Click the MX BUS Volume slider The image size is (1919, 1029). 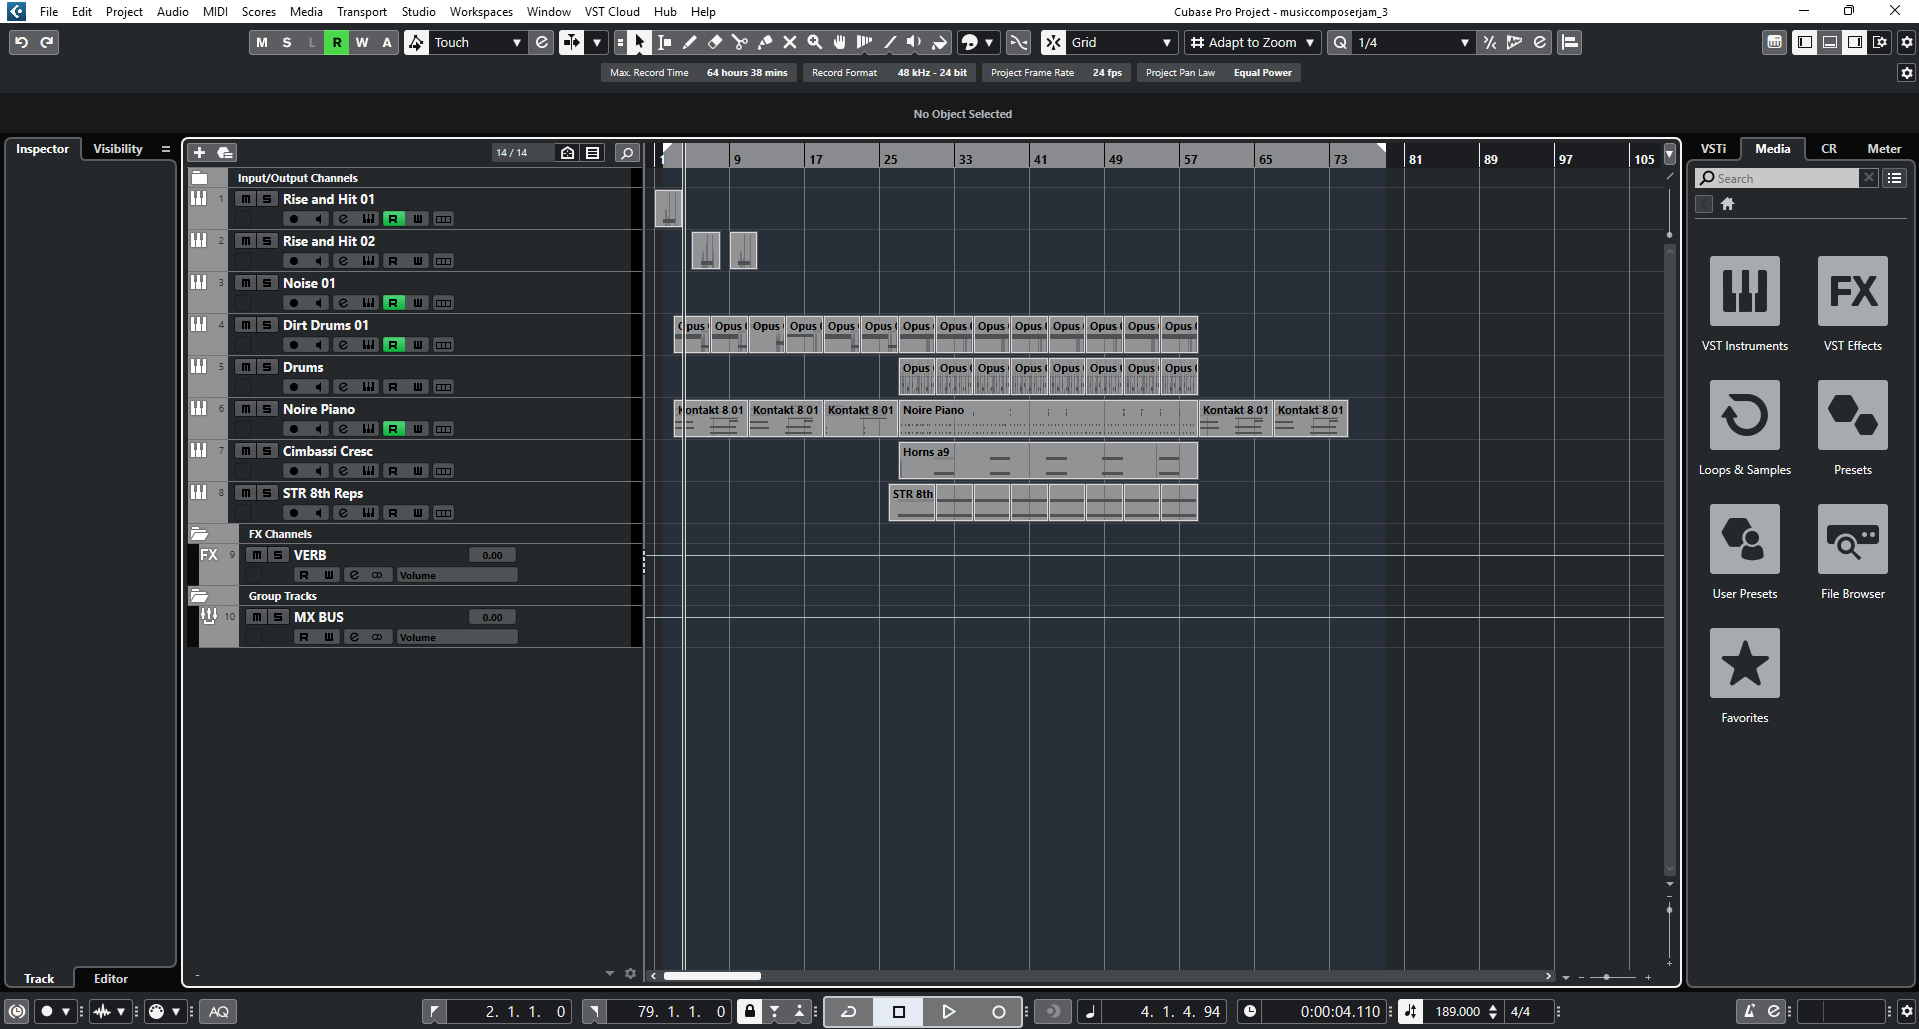pyautogui.click(x=457, y=637)
